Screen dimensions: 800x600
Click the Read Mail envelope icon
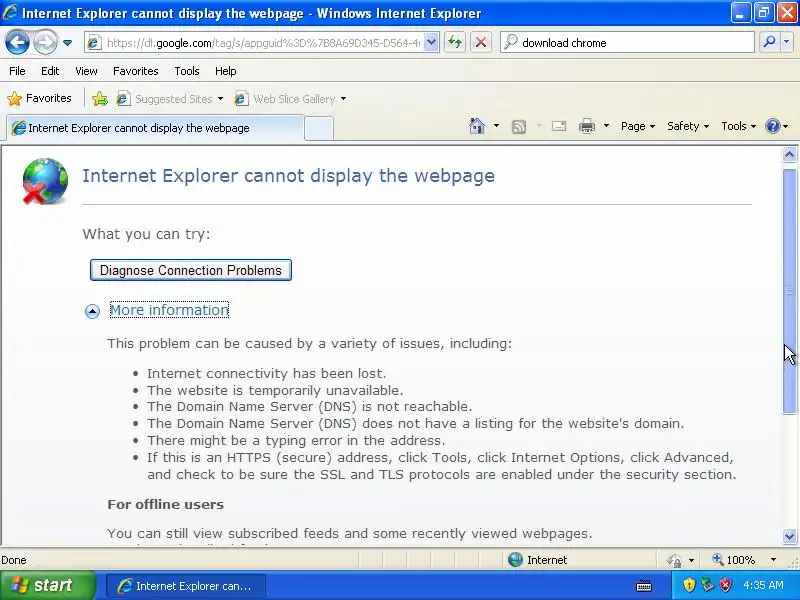[x=559, y=126]
